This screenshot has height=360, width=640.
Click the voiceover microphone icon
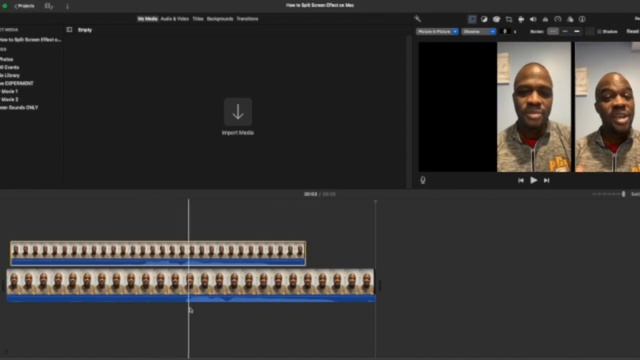tap(423, 180)
